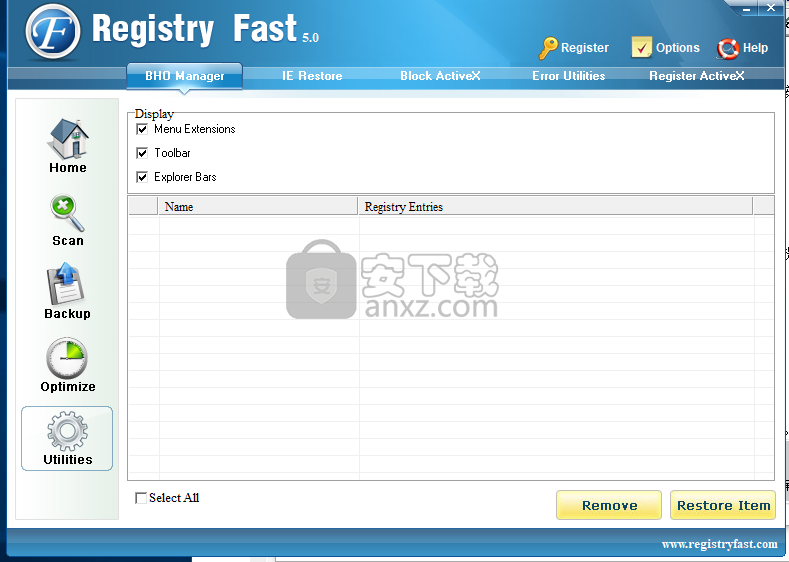Open Help via the lifebuoy icon
Image resolution: width=789 pixels, height=562 pixels.
pos(728,48)
